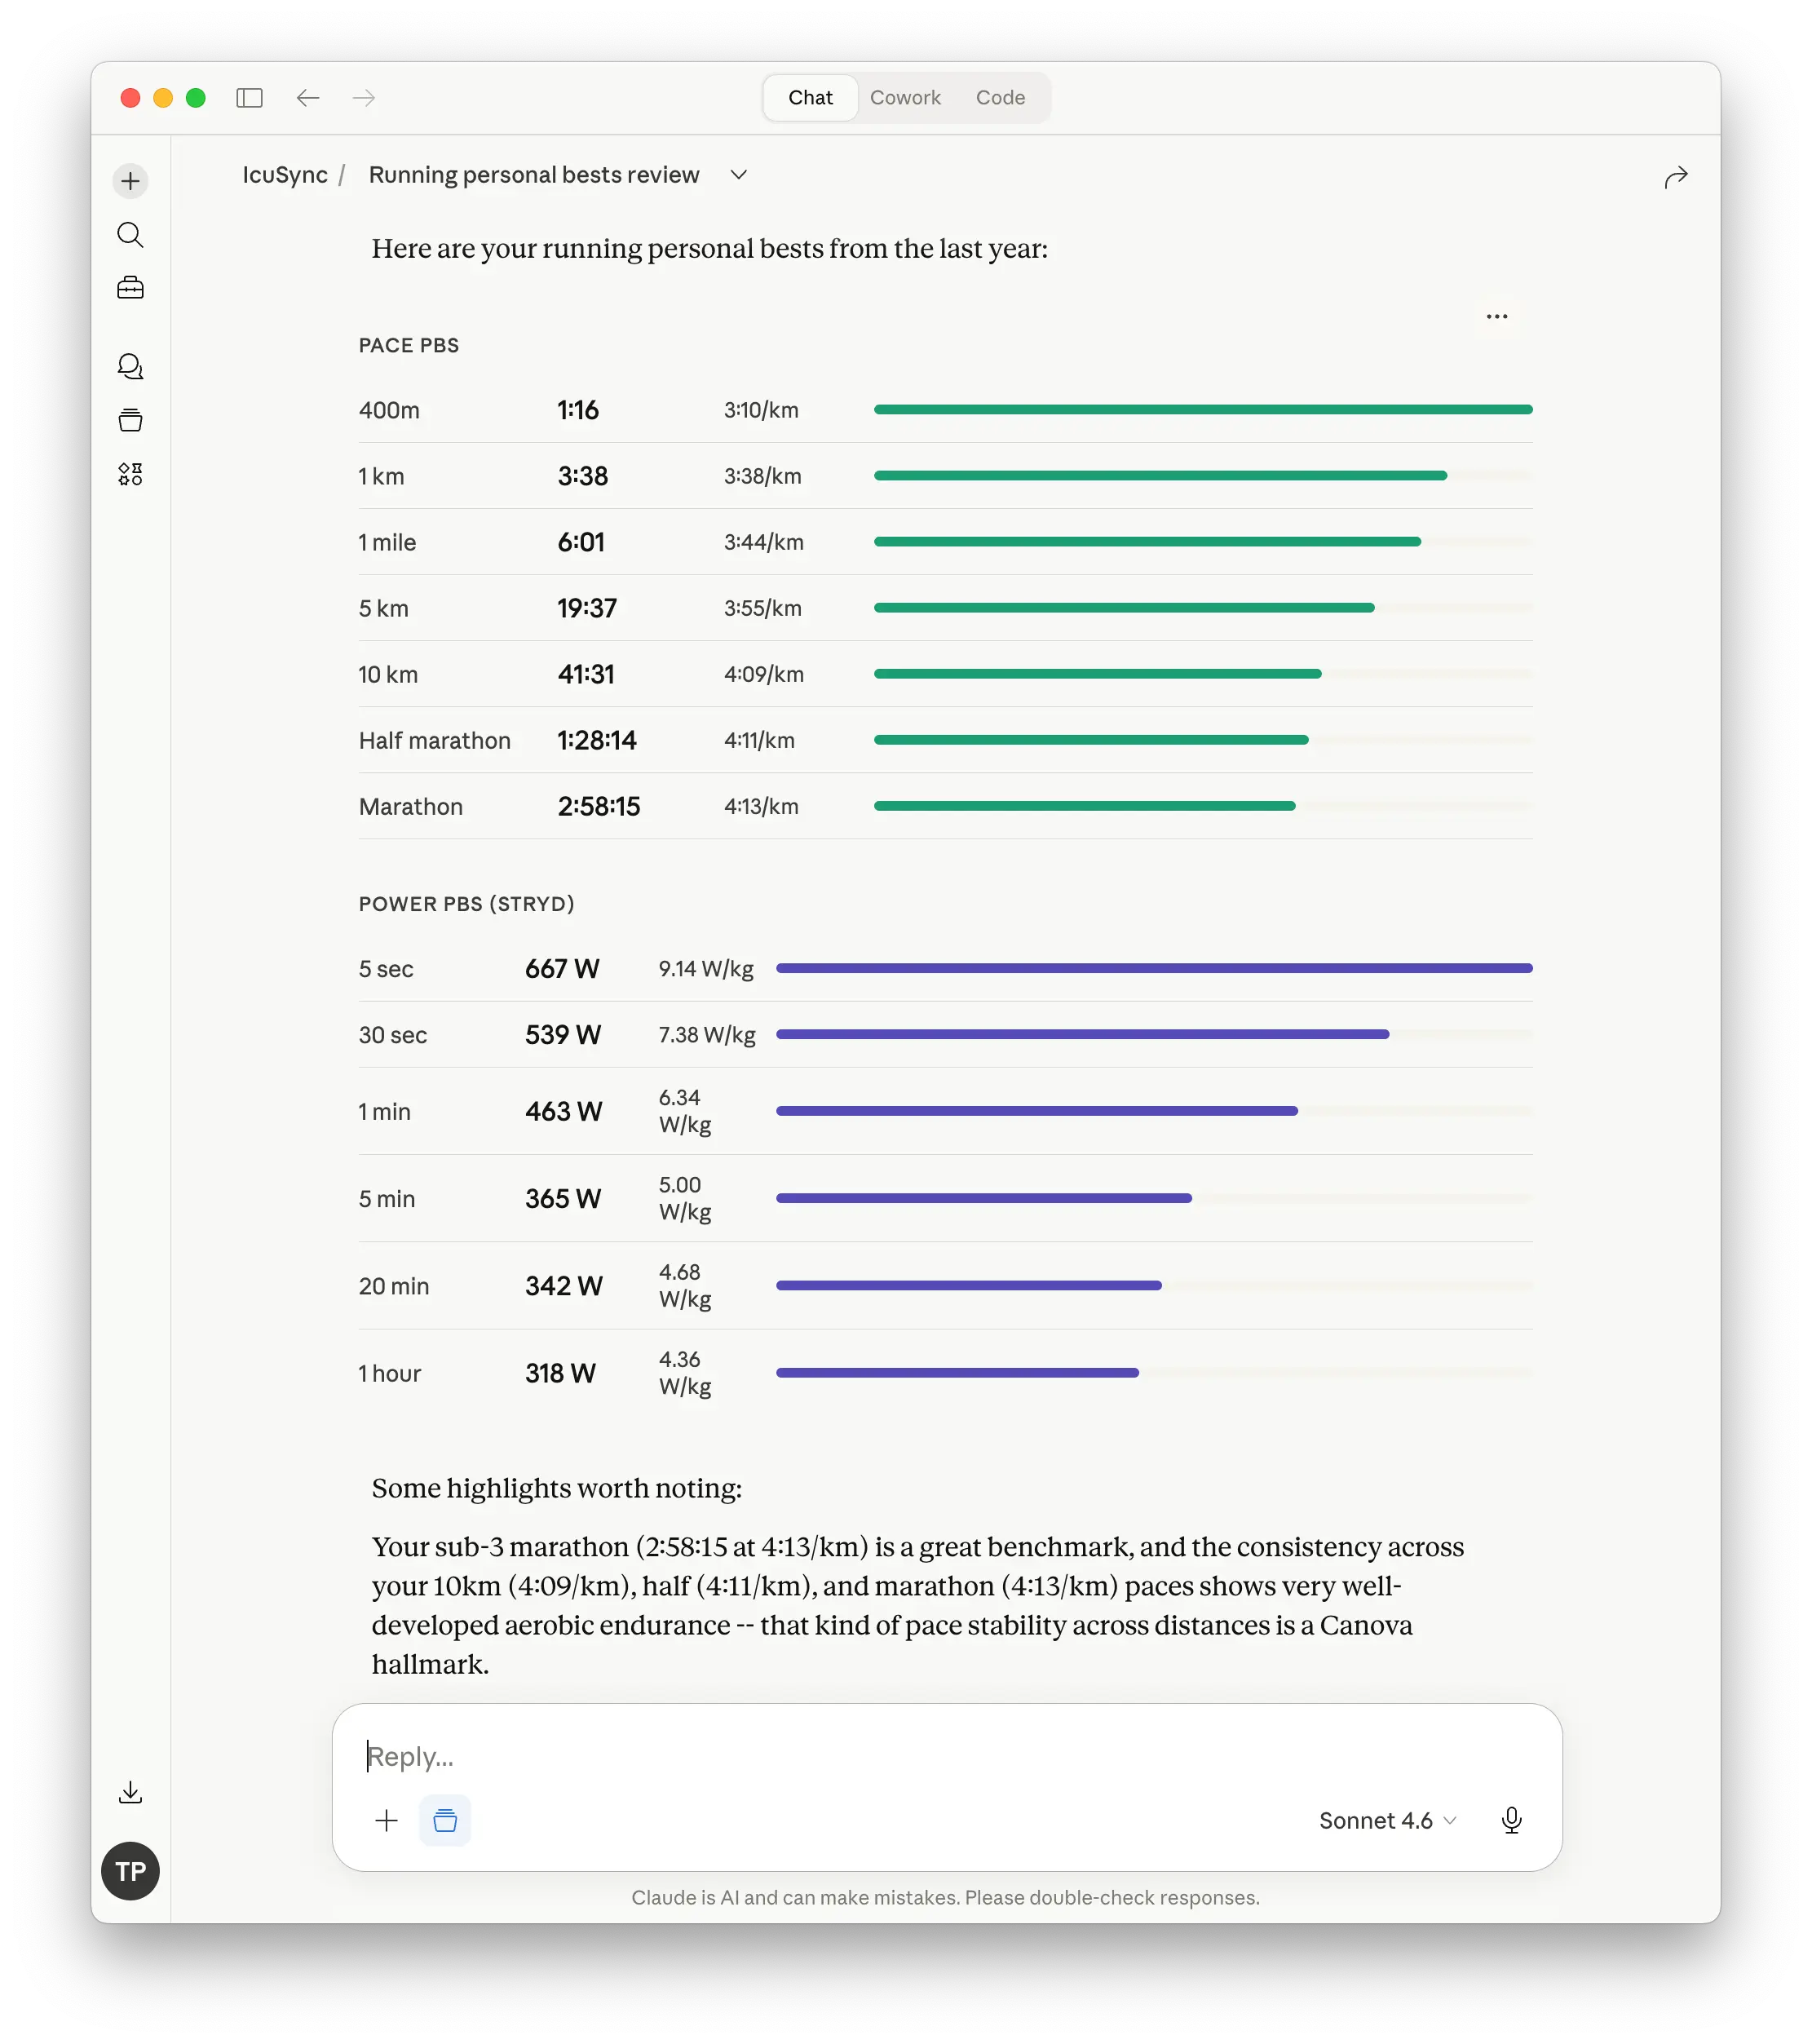Open the projects stack icon in the sidebar
Viewport: 1812px width, 2044px height.
point(130,420)
